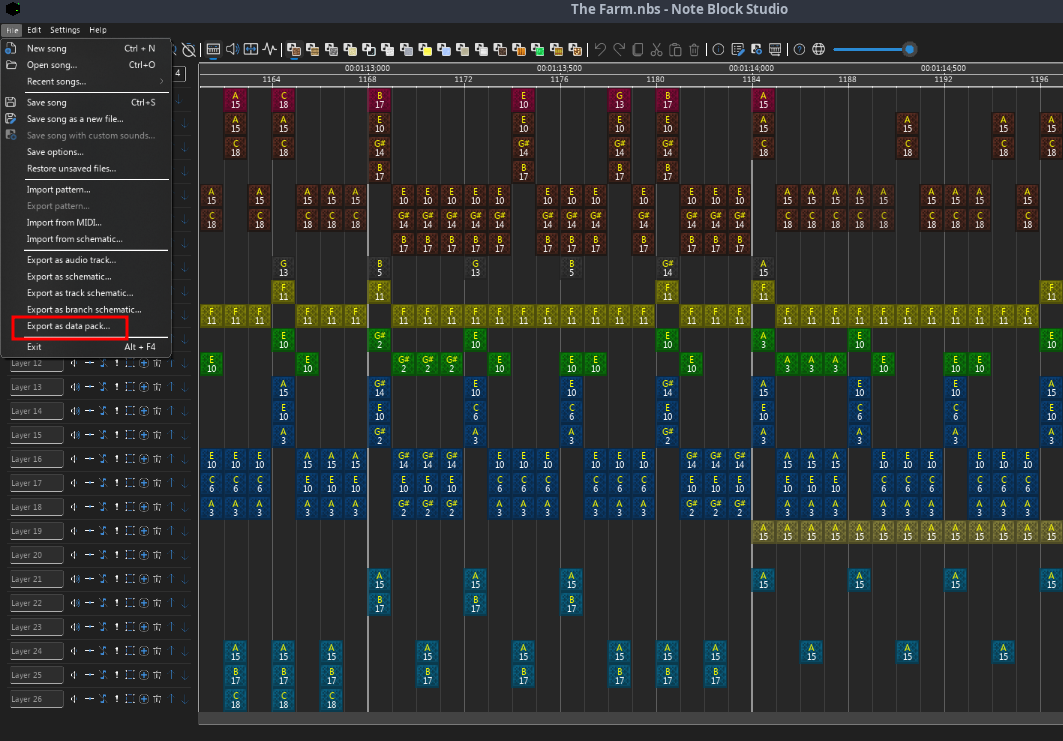Open the Settings menu
The height and width of the screenshot is (741, 1063).
[65, 31]
